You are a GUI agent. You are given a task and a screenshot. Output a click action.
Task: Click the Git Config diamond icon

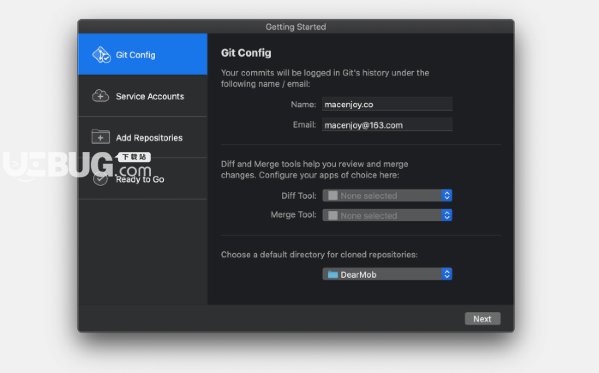pyautogui.click(x=101, y=55)
